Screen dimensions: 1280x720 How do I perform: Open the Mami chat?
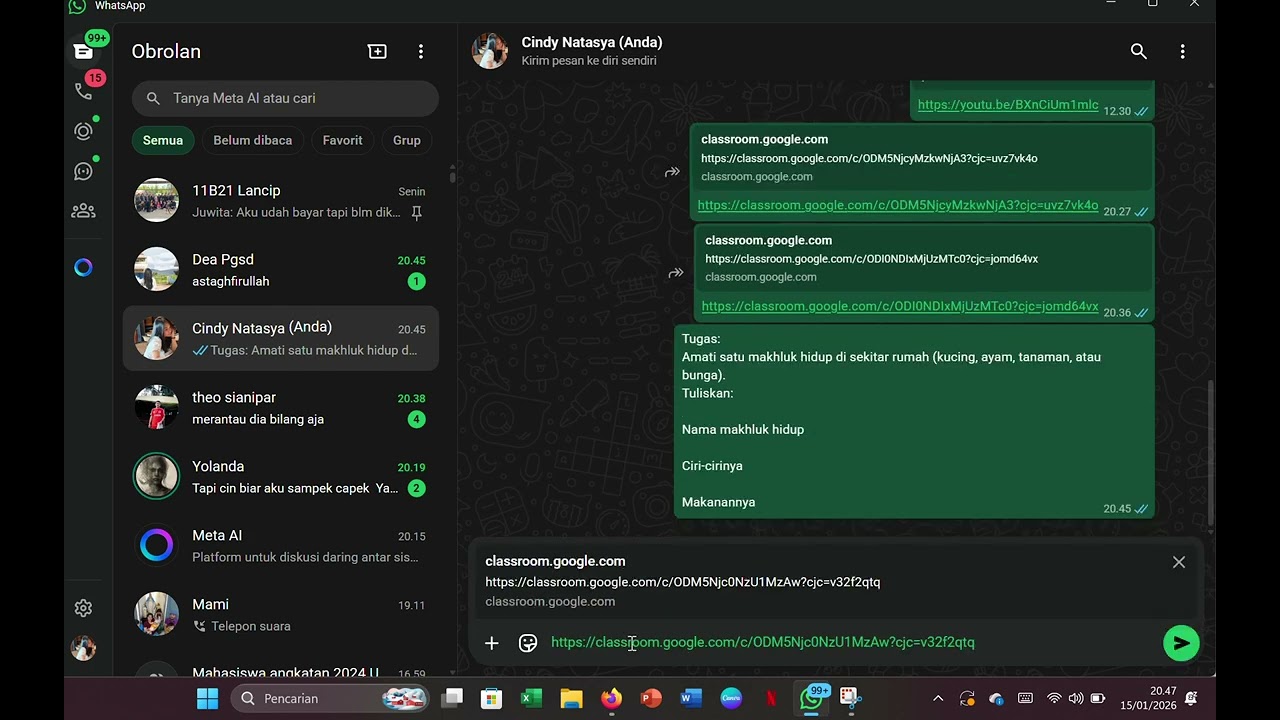tap(281, 615)
